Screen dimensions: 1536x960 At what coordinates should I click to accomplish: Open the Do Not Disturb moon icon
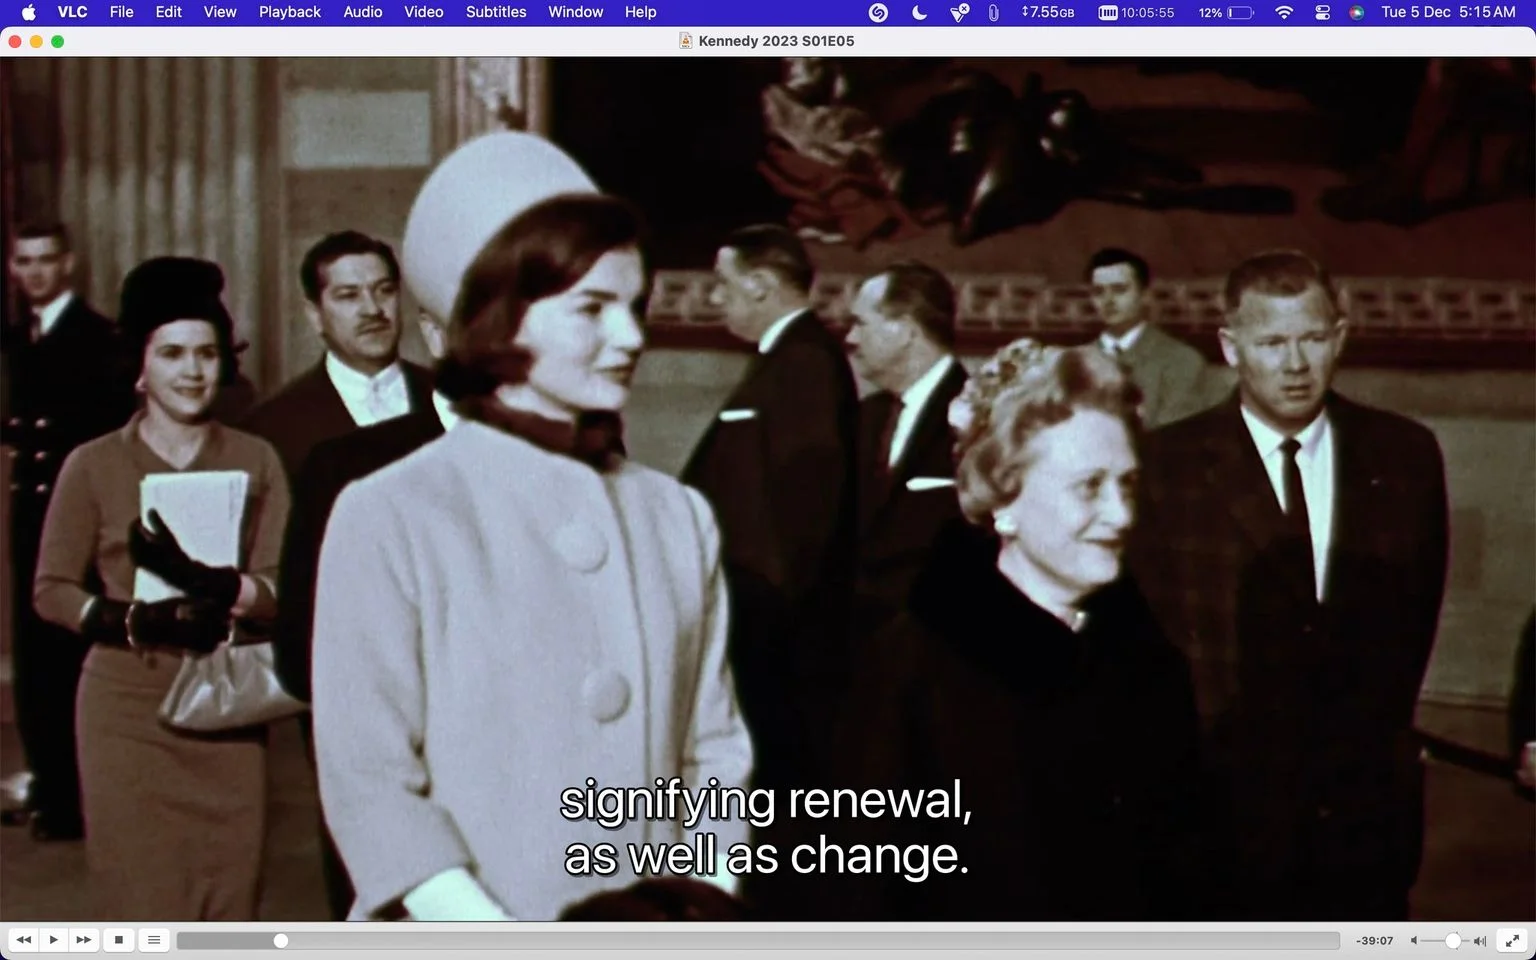[x=919, y=12]
